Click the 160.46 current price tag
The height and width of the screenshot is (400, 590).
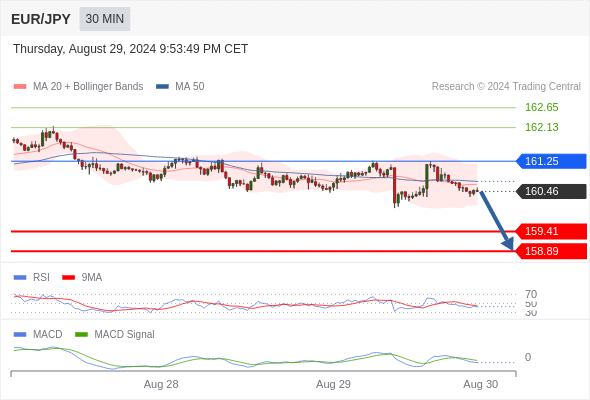(551, 191)
